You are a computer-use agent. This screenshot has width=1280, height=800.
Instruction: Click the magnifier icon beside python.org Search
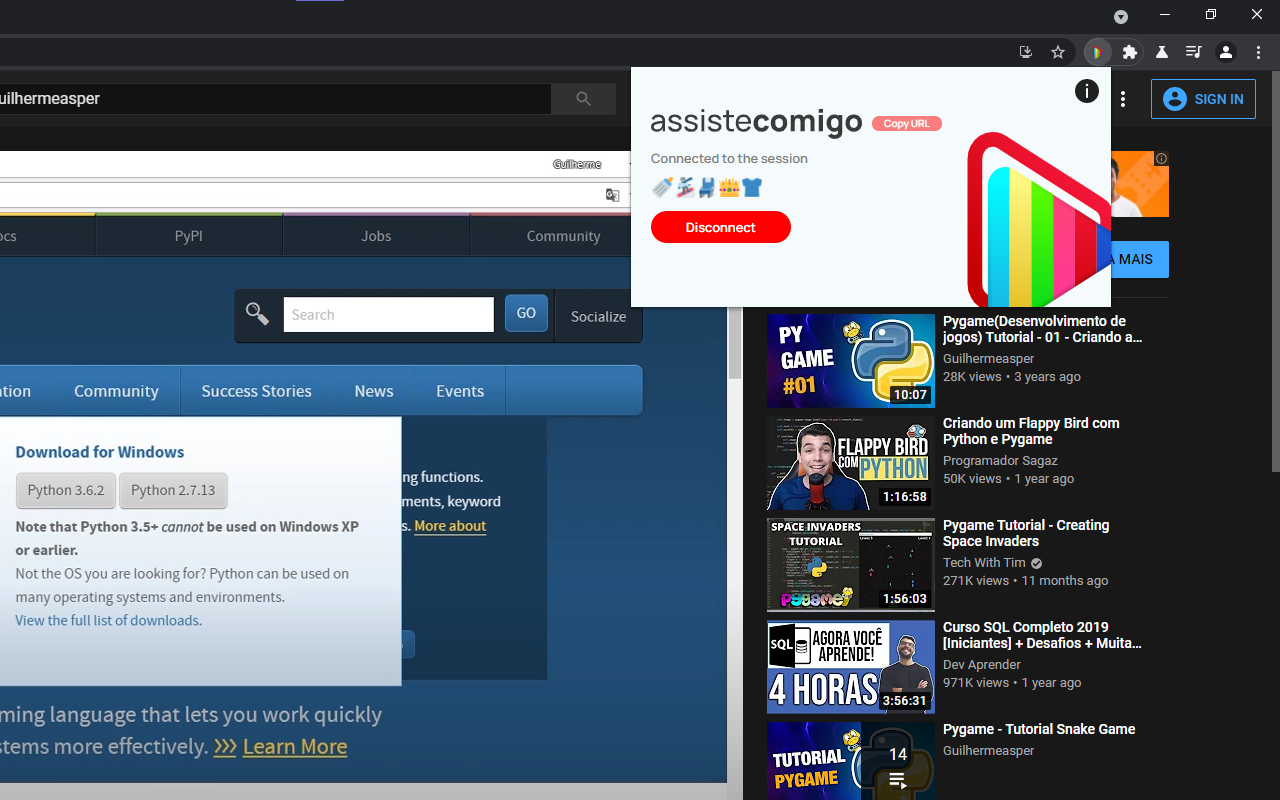[257, 315]
